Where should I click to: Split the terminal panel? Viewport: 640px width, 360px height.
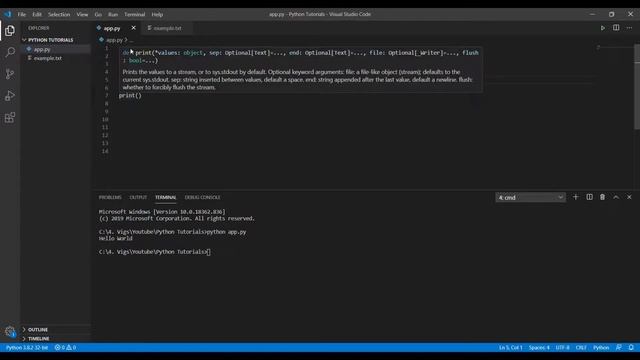point(589,197)
